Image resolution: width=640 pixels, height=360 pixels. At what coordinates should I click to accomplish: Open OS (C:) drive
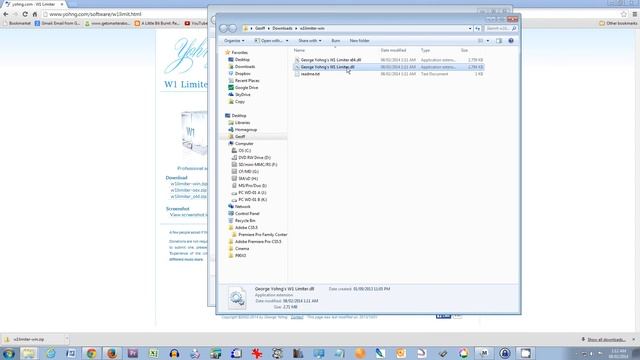point(244,150)
